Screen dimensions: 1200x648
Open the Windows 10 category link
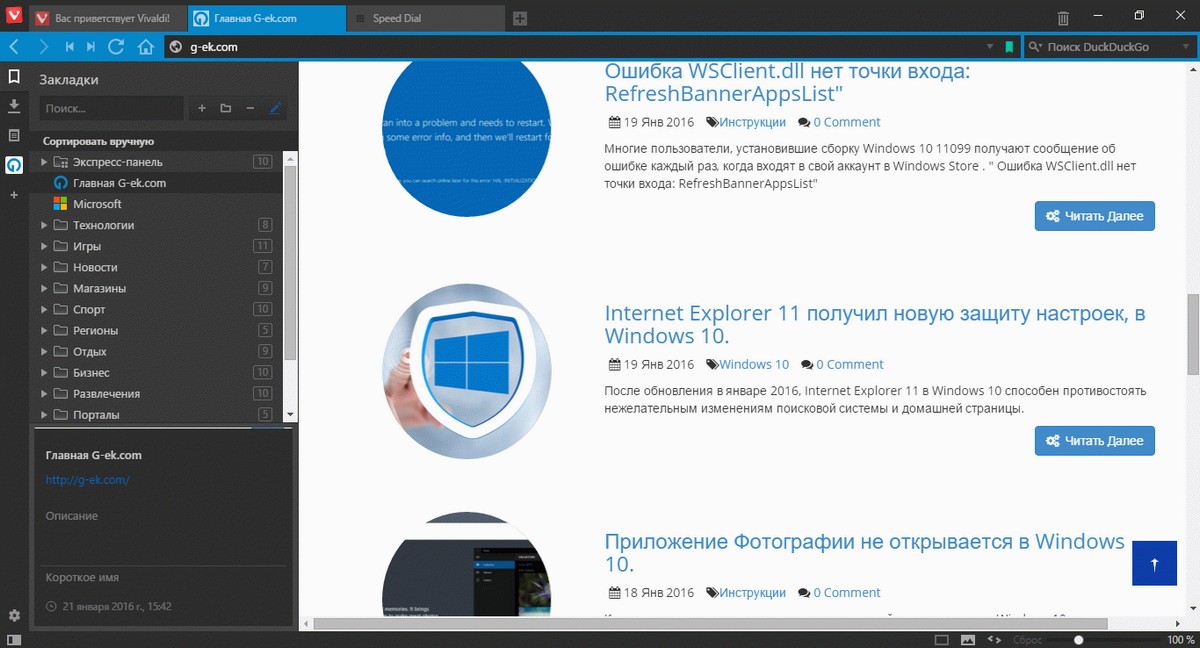coord(754,365)
